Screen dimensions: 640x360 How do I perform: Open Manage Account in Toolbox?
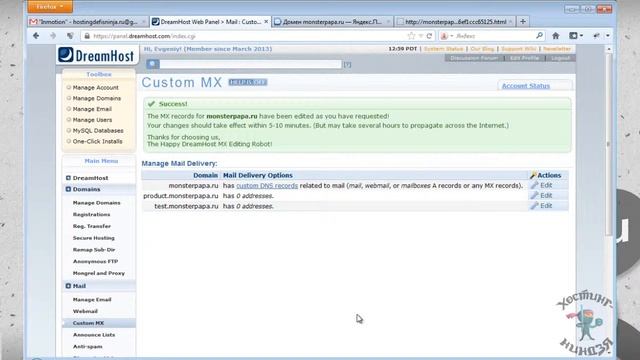96,88
